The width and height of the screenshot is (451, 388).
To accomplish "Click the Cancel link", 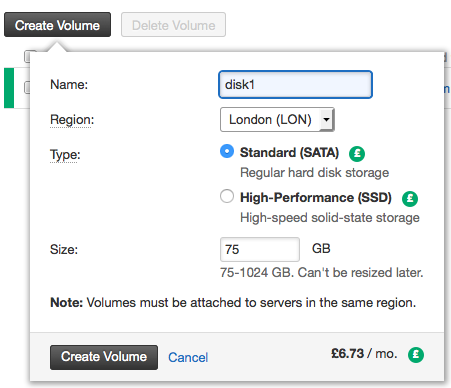I will coord(188,357).
